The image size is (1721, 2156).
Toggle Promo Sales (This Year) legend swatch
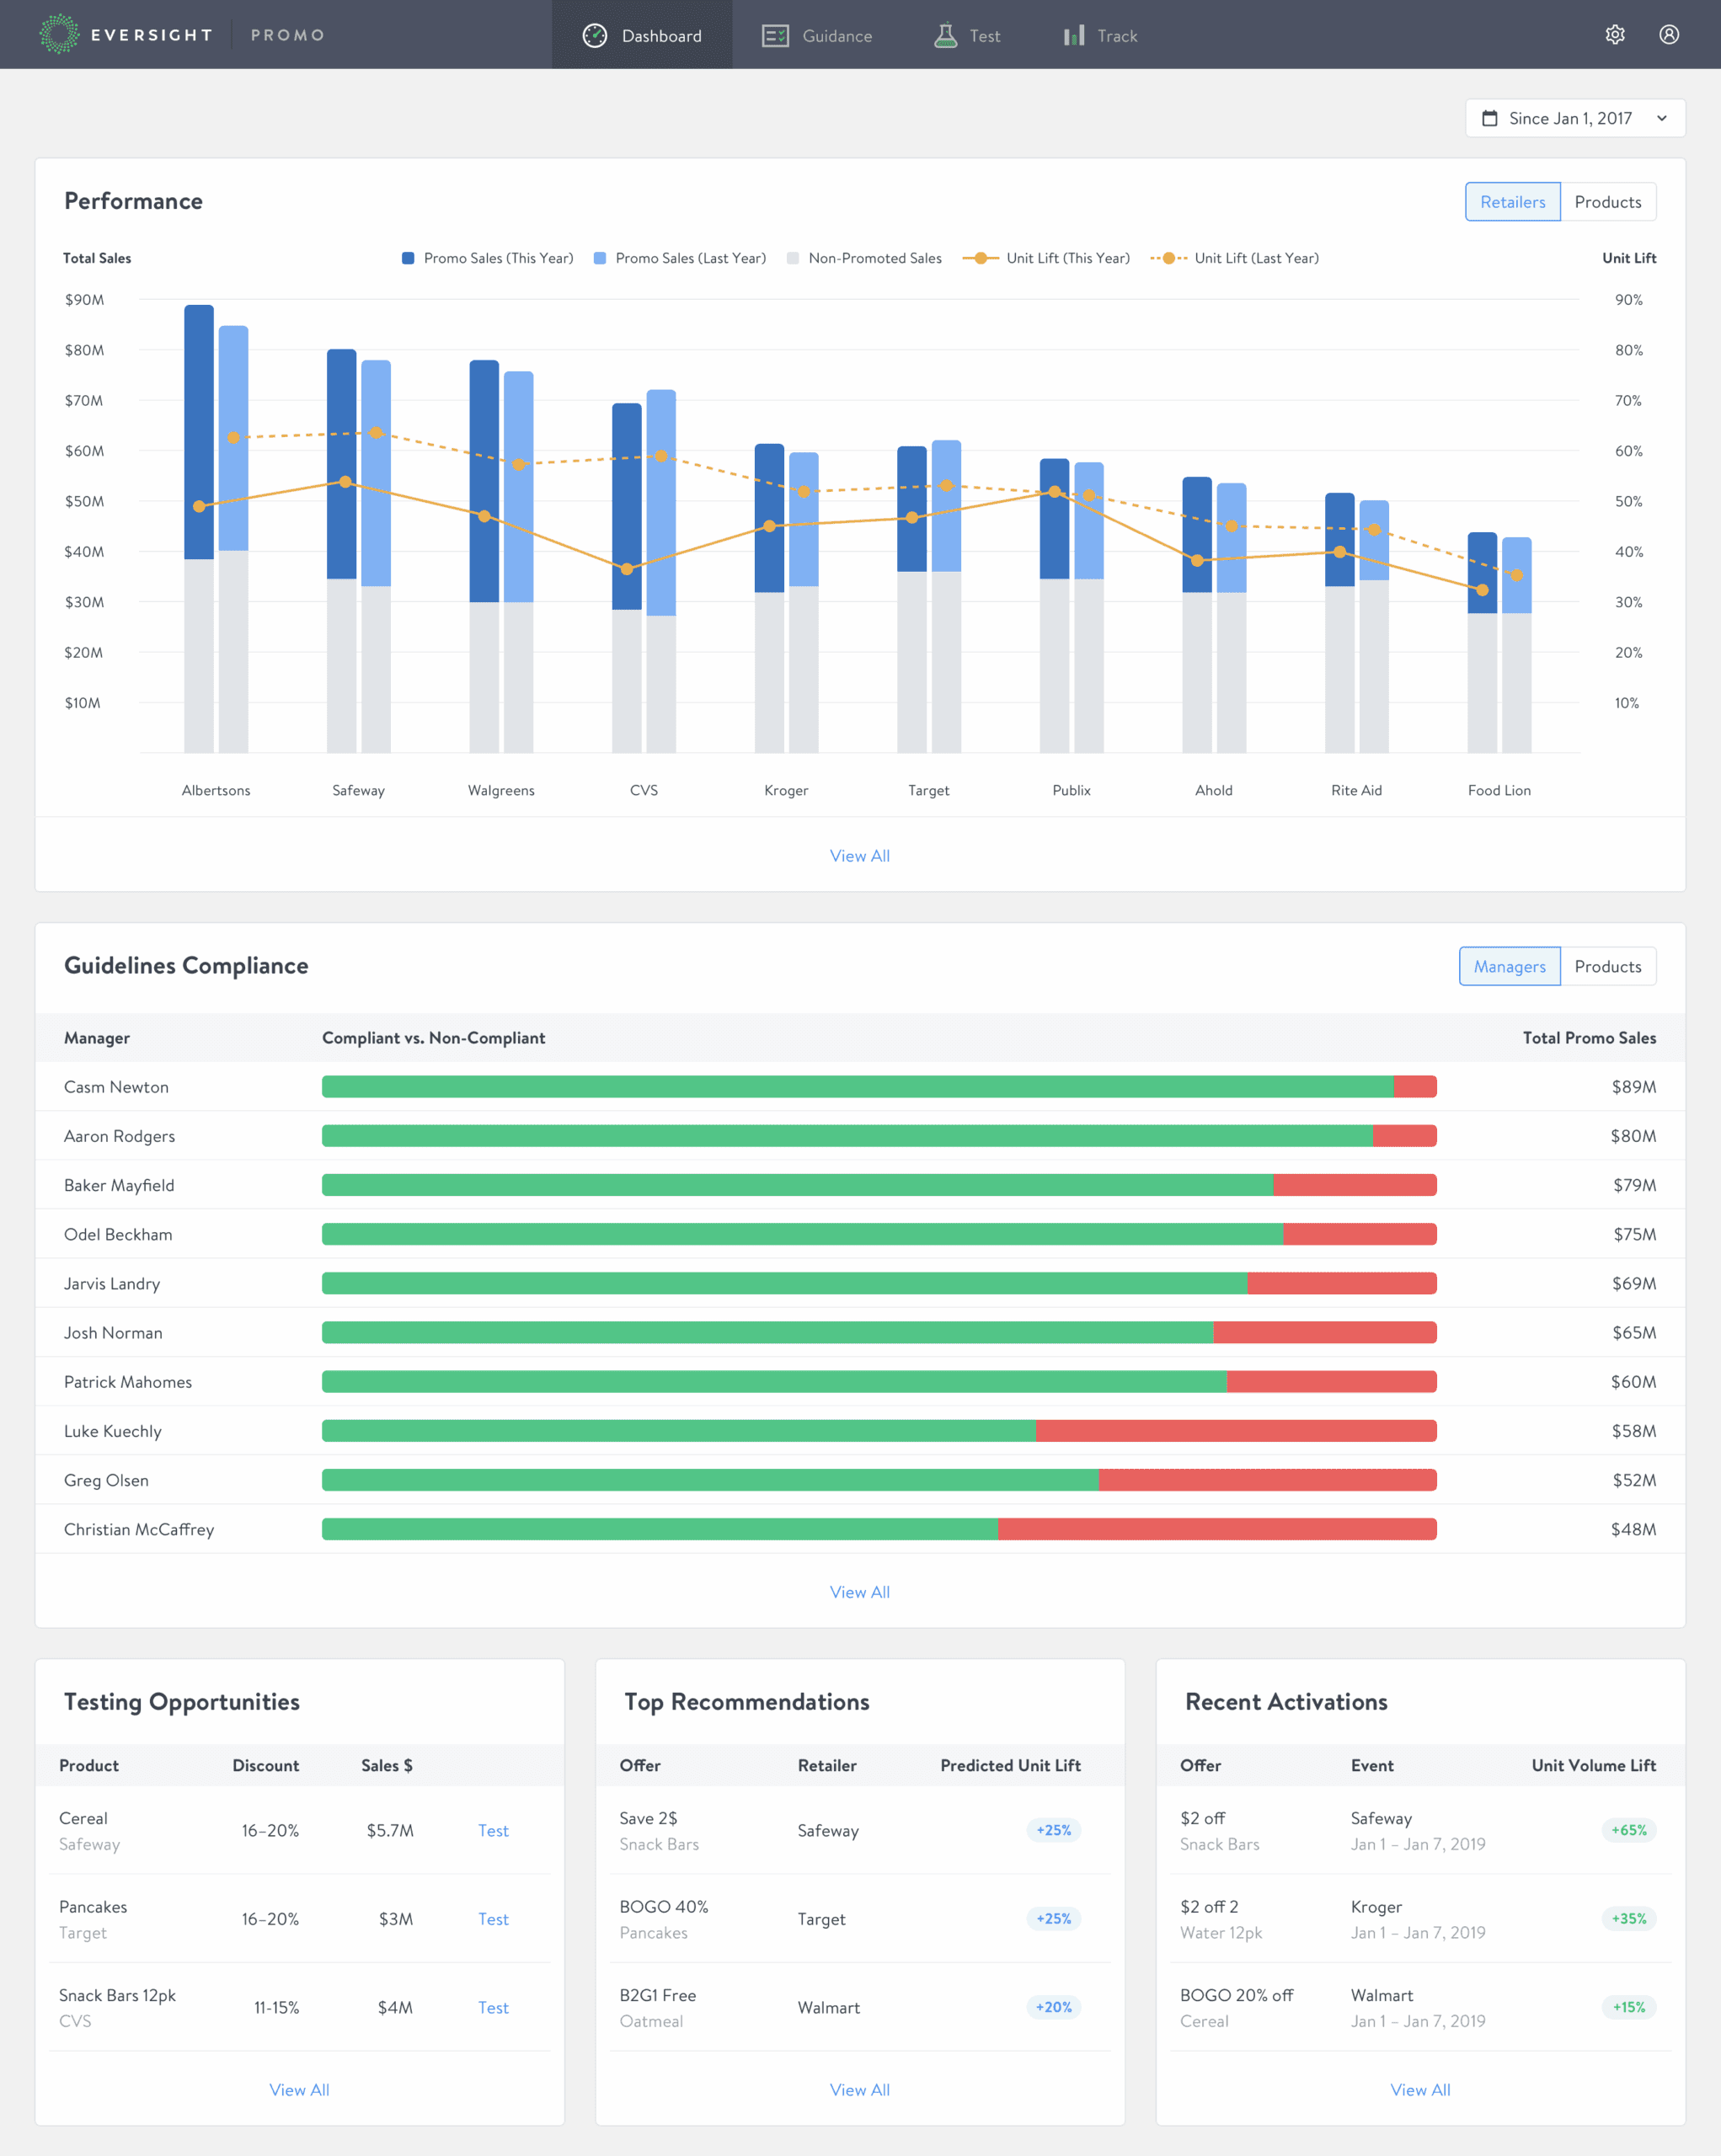[x=408, y=258]
